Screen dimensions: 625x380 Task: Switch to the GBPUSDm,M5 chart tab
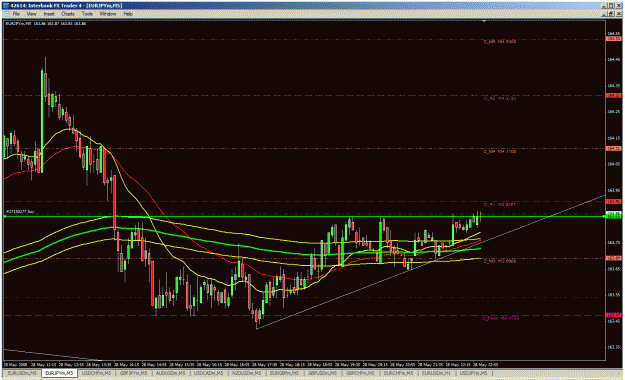pyautogui.click(x=322, y=373)
